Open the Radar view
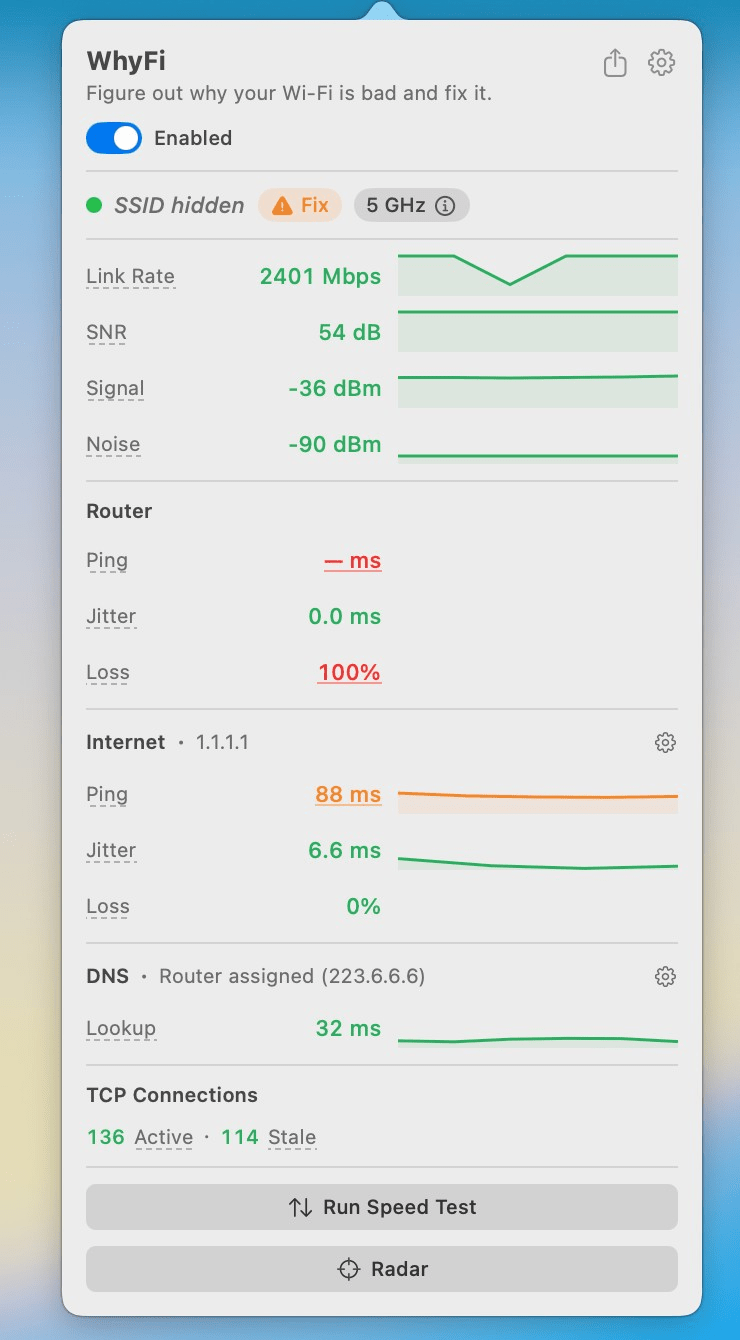740x1340 pixels. pyautogui.click(x=381, y=1268)
